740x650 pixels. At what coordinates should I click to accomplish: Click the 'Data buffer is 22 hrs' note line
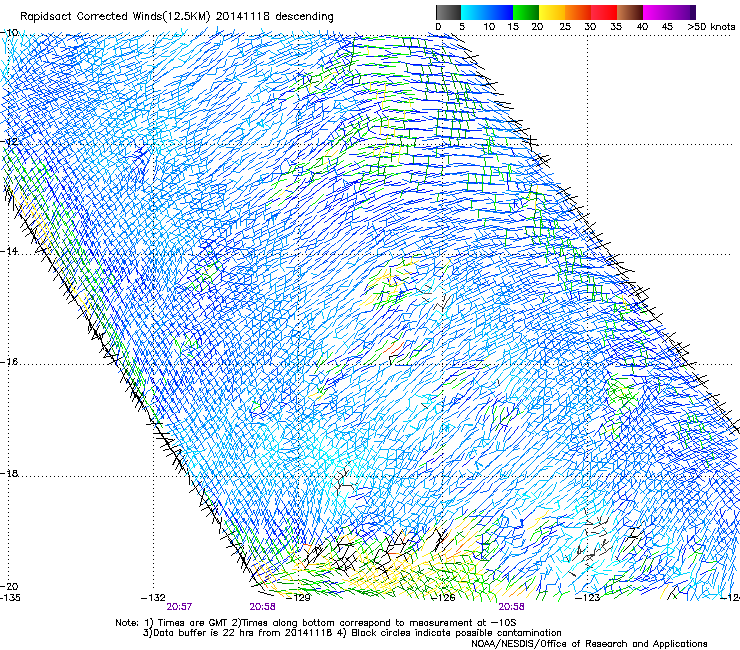[352, 633]
